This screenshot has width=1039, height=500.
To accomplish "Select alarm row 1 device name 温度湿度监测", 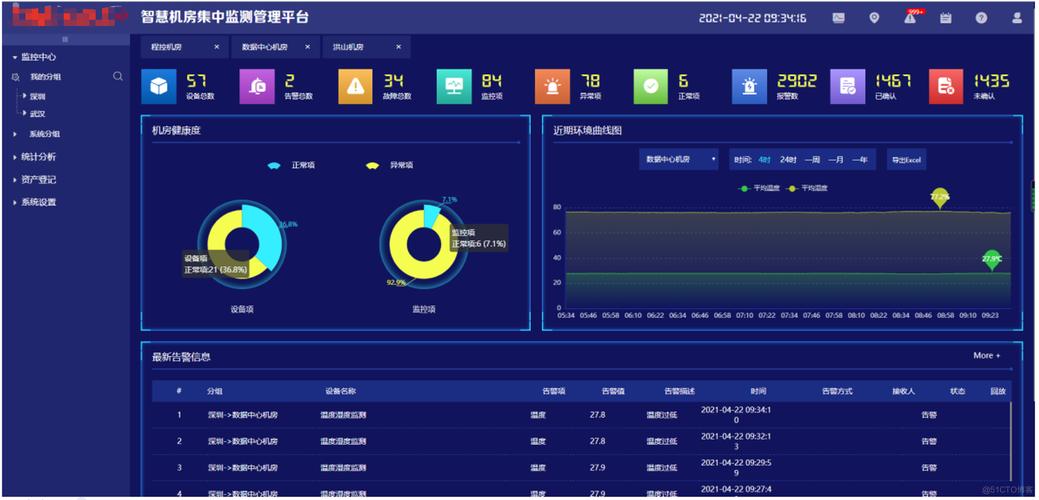I will point(343,415).
